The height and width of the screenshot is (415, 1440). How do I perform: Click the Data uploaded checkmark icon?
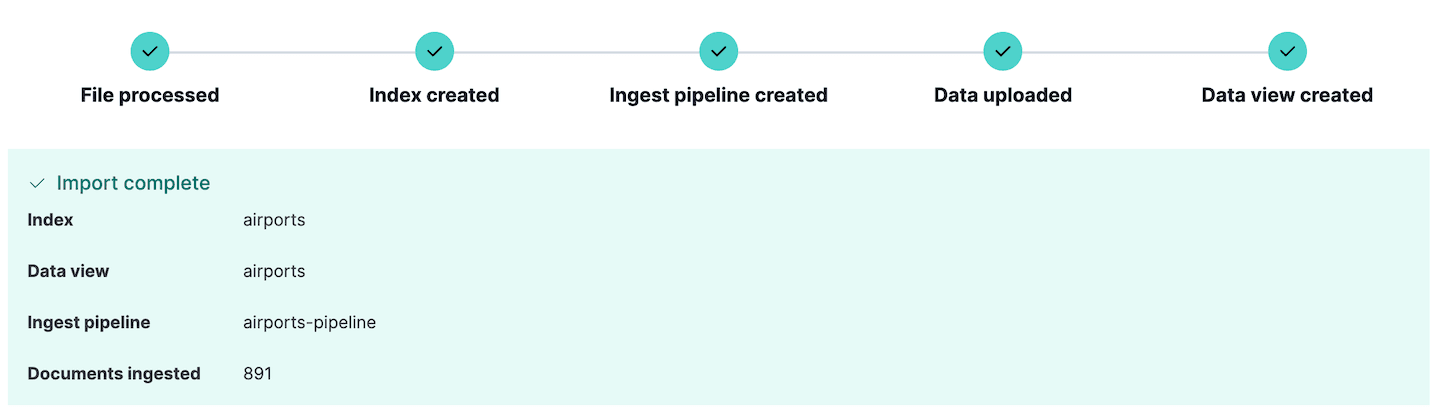[1003, 51]
